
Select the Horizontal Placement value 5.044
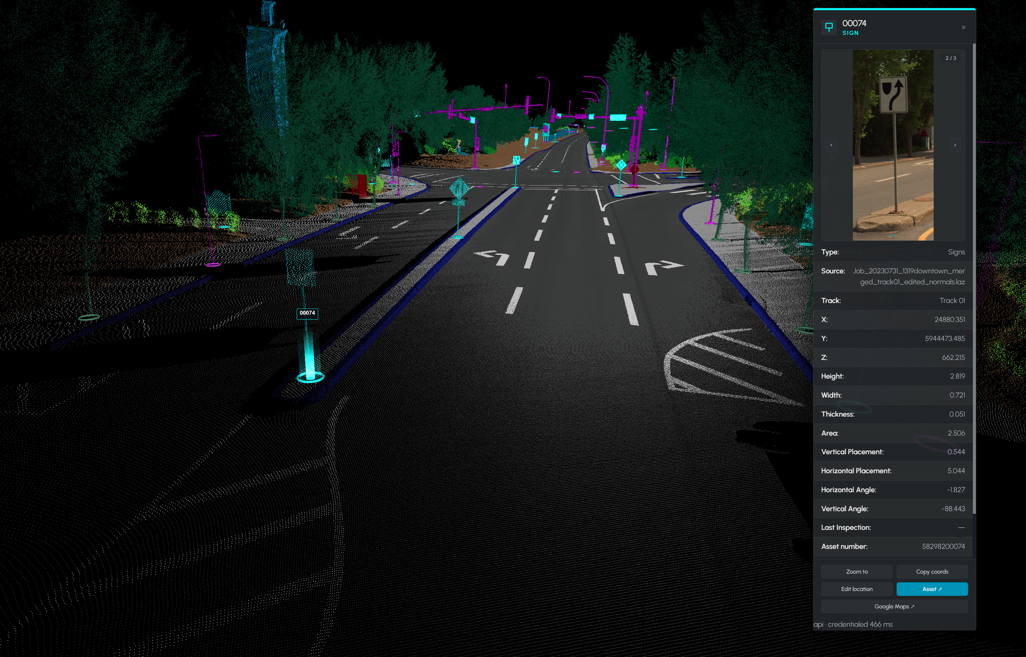(x=956, y=471)
